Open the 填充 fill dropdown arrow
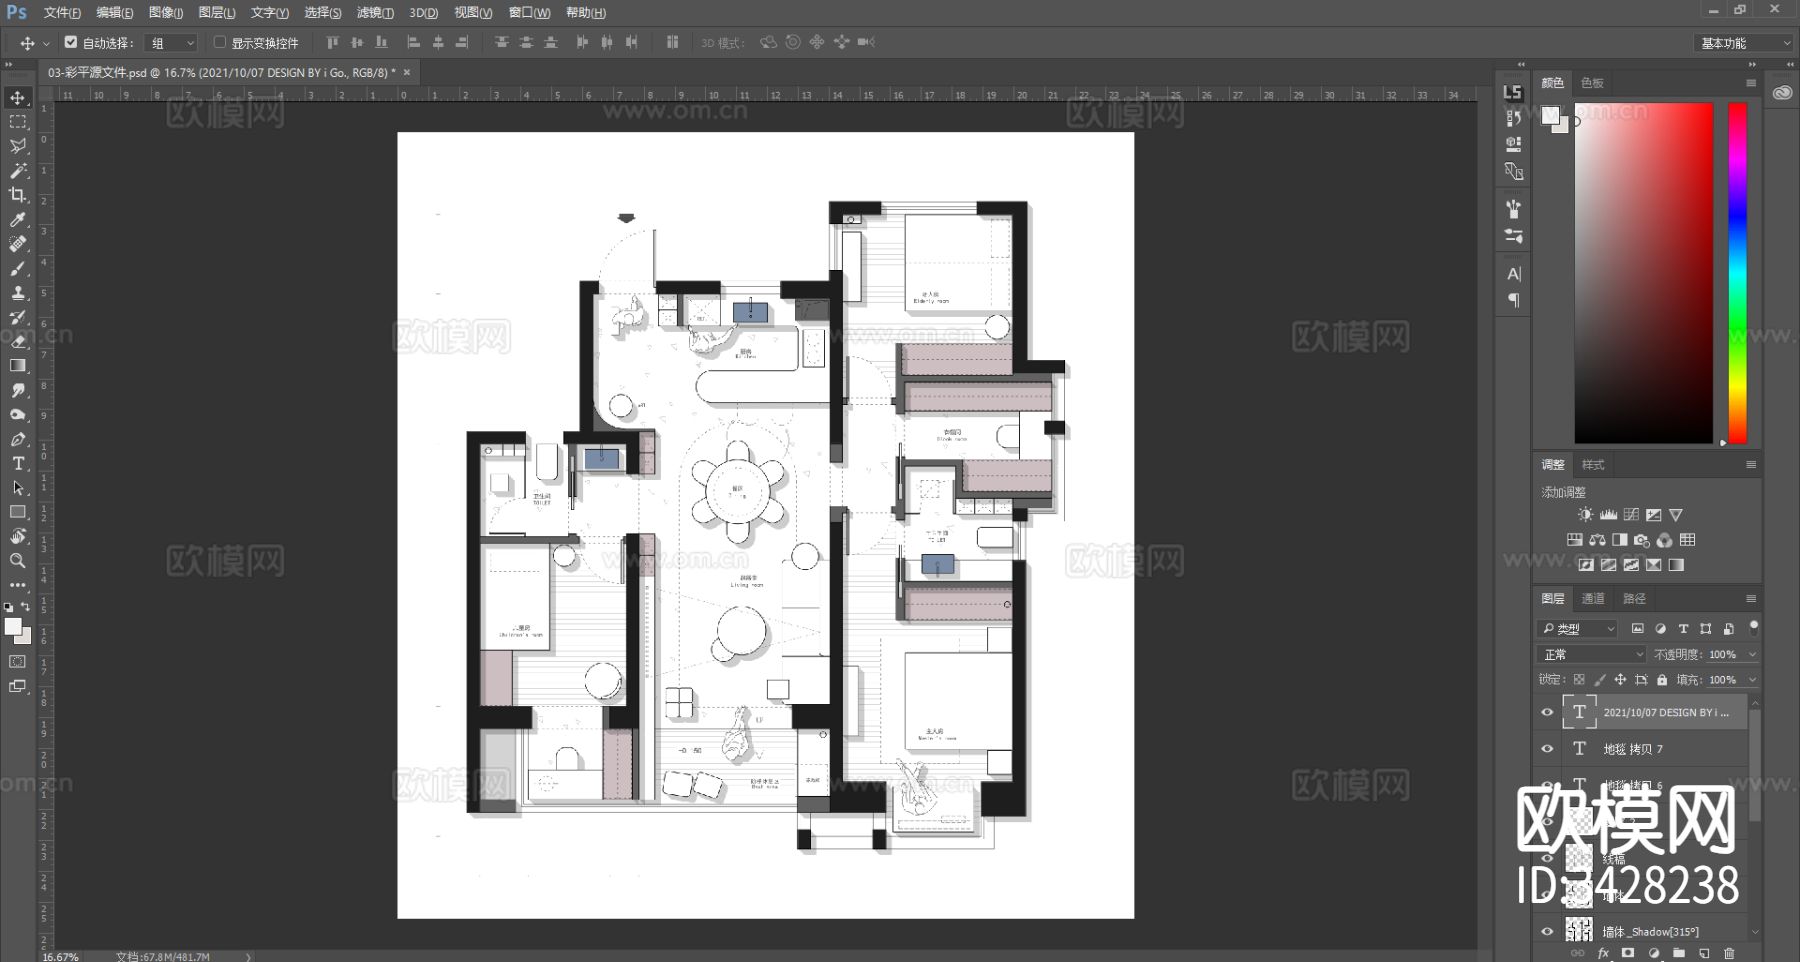Viewport: 1800px width, 962px height. point(1752,680)
